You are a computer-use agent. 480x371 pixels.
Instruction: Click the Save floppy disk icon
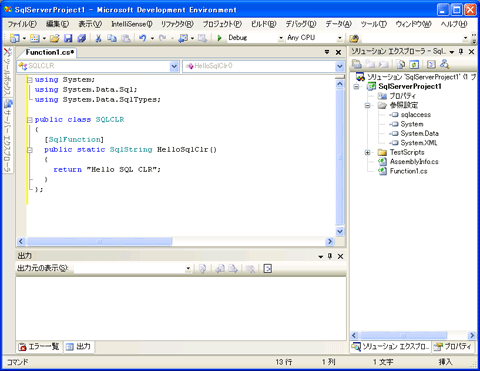pyautogui.click(x=68, y=38)
